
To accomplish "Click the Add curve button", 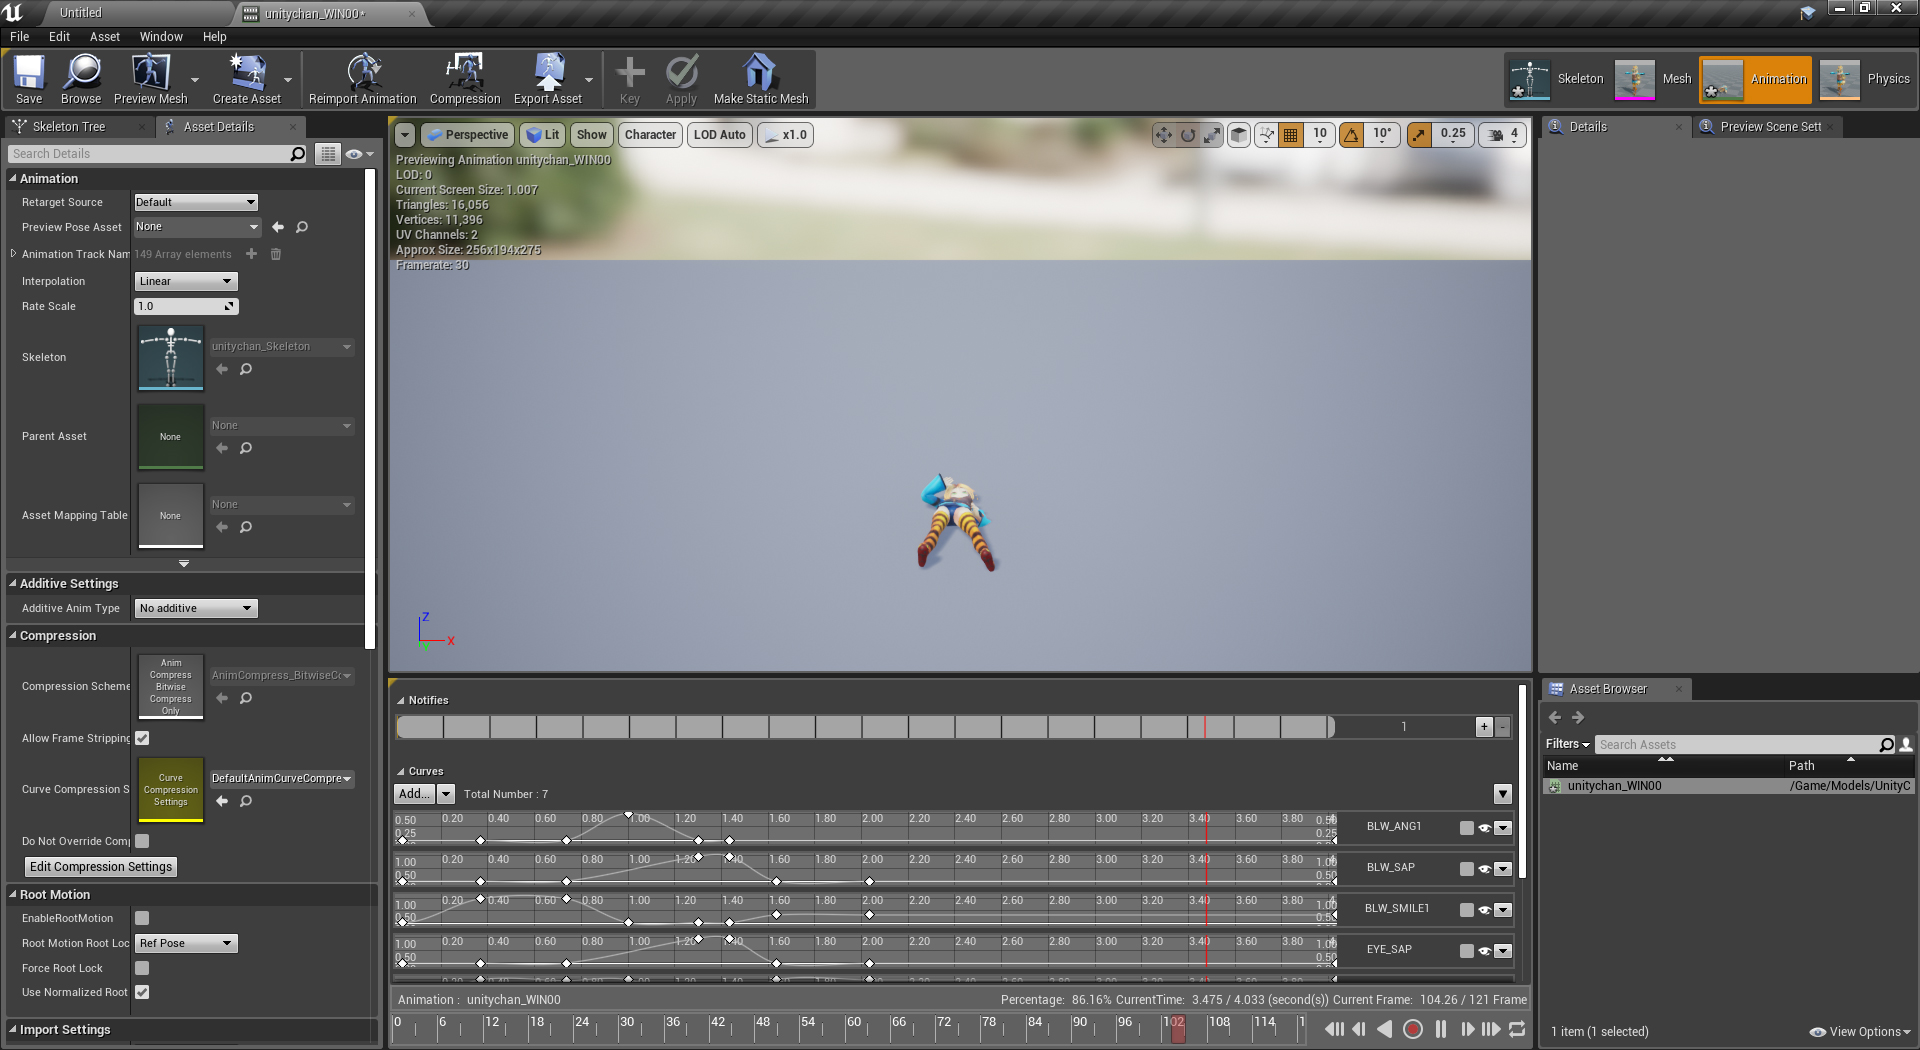I will [415, 794].
